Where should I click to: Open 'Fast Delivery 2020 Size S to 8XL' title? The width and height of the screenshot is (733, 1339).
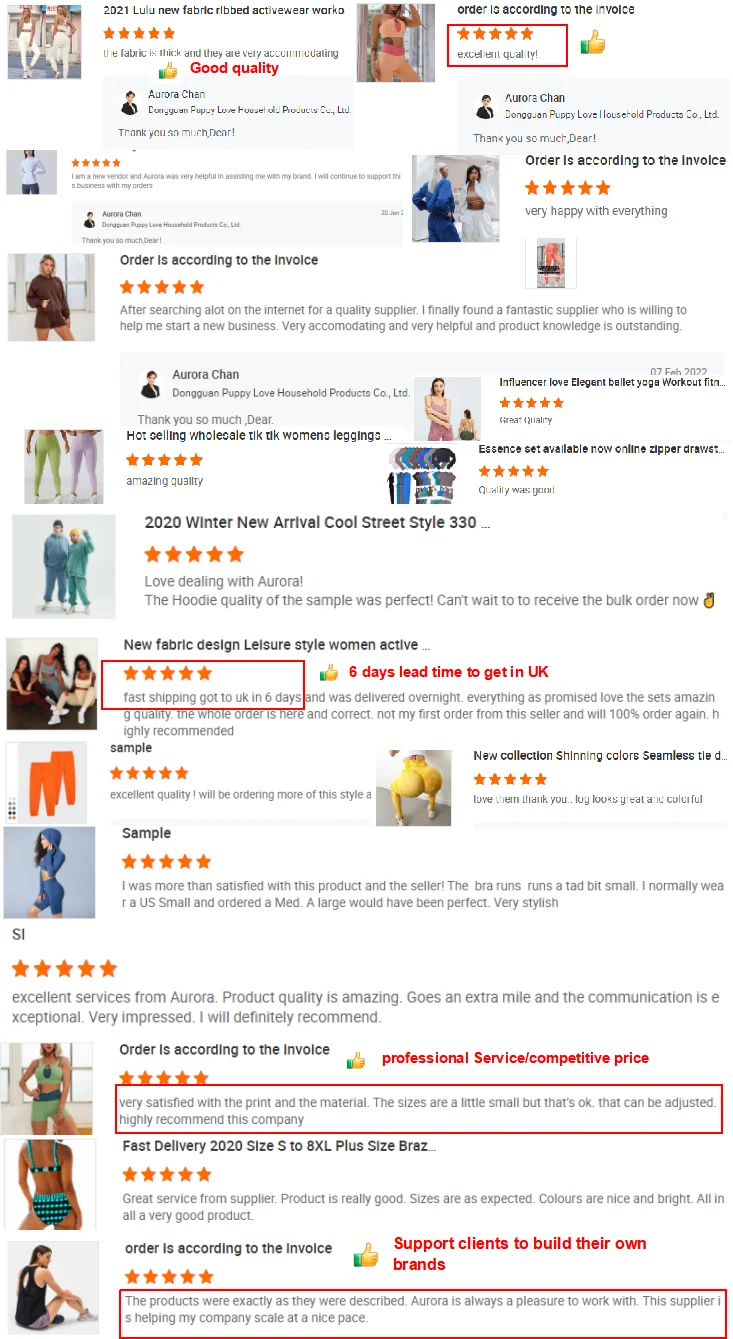(x=279, y=1146)
